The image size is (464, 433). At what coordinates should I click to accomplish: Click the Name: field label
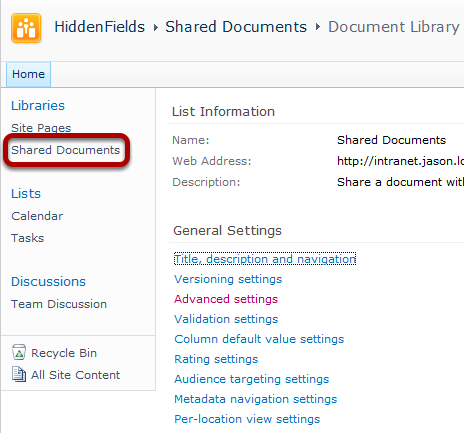(x=191, y=140)
